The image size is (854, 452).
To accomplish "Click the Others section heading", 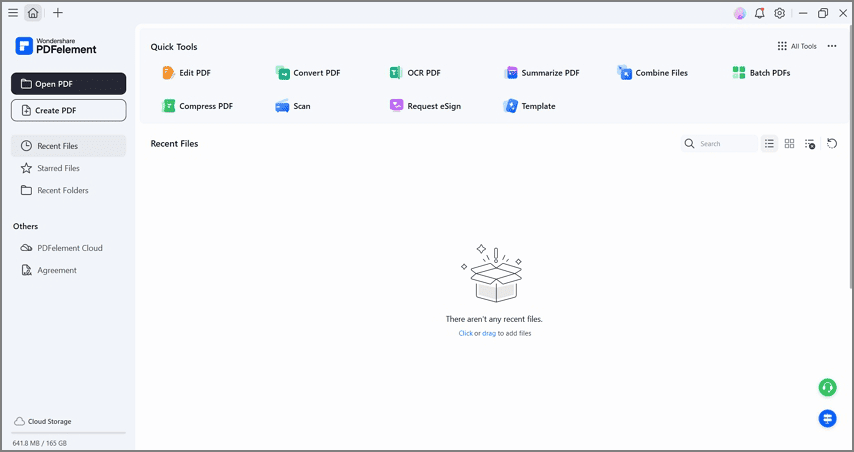I will pyautogui.click(x=26, y=227).
